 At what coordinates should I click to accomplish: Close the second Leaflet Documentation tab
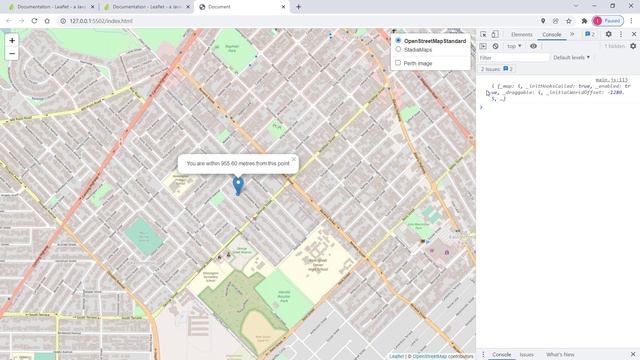pyautogui.click(x=188, y=7)
